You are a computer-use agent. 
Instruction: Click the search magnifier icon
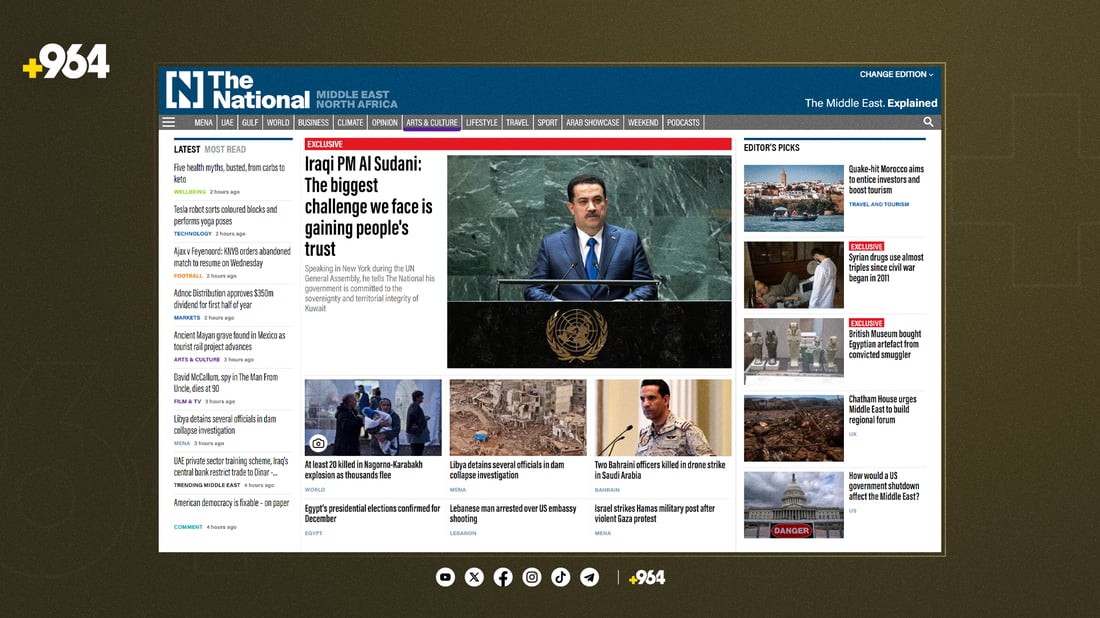[x=928, y=122]
